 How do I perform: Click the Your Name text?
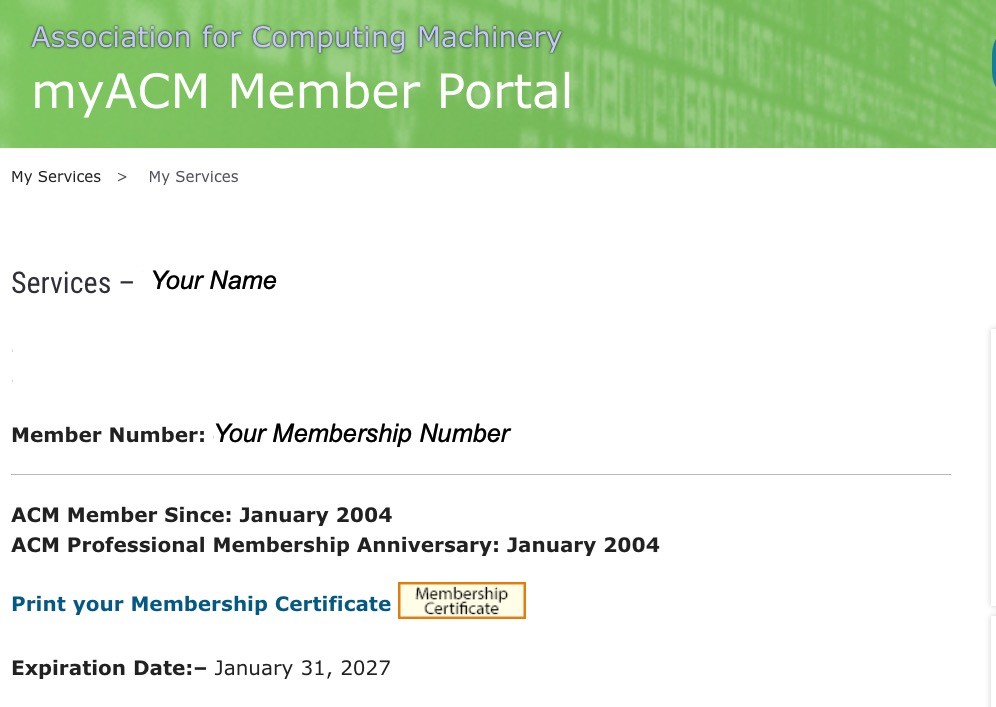click(213, 281)
